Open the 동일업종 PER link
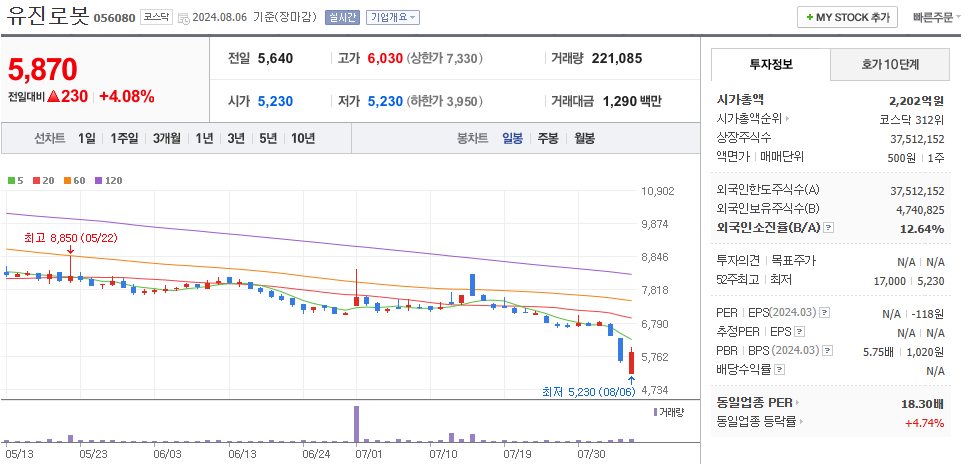Image resolution: width=967 pixels, height=464 pixels. click(x=757, y=403)
